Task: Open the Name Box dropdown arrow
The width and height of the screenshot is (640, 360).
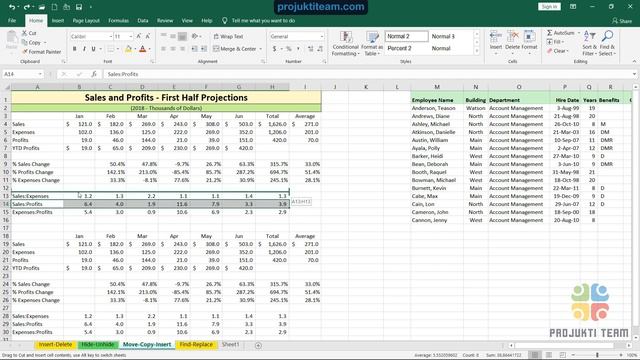Action: point(40,74)
